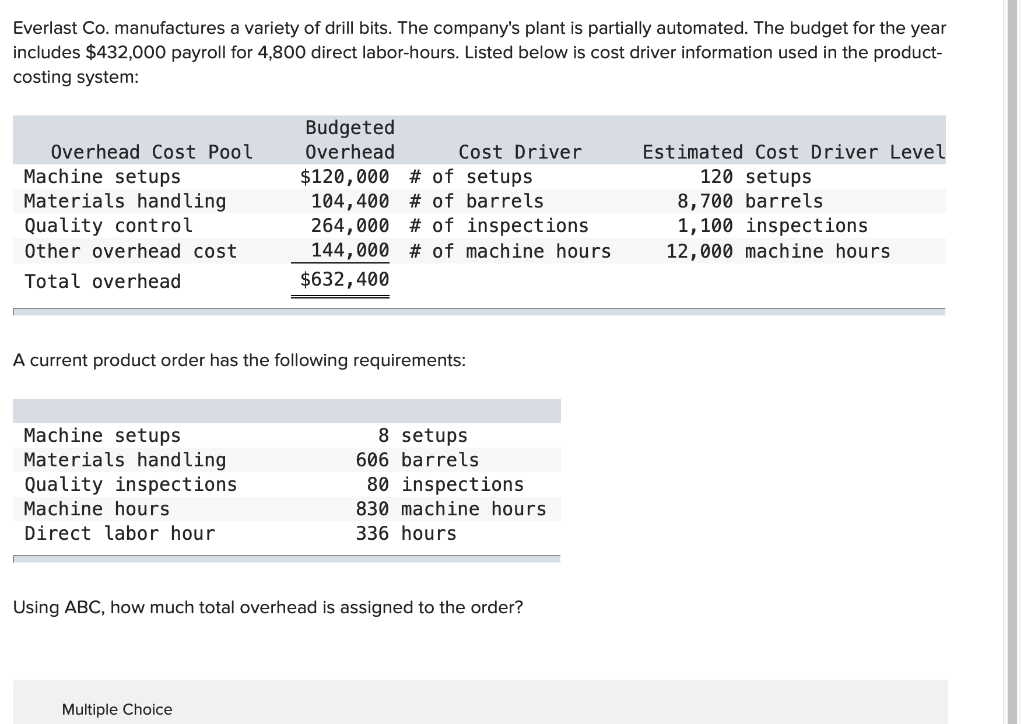Click the 'Estimated Cost Driver Level' header
The height and width of the screenshot is (724, 1024).
[793, 152]
